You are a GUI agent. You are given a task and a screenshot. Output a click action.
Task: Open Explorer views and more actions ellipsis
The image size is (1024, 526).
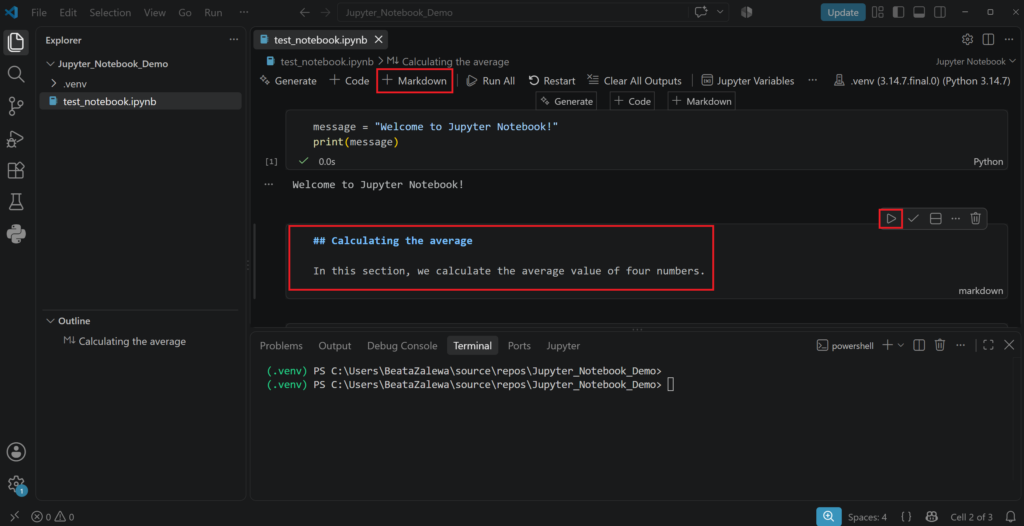point(234,40)
